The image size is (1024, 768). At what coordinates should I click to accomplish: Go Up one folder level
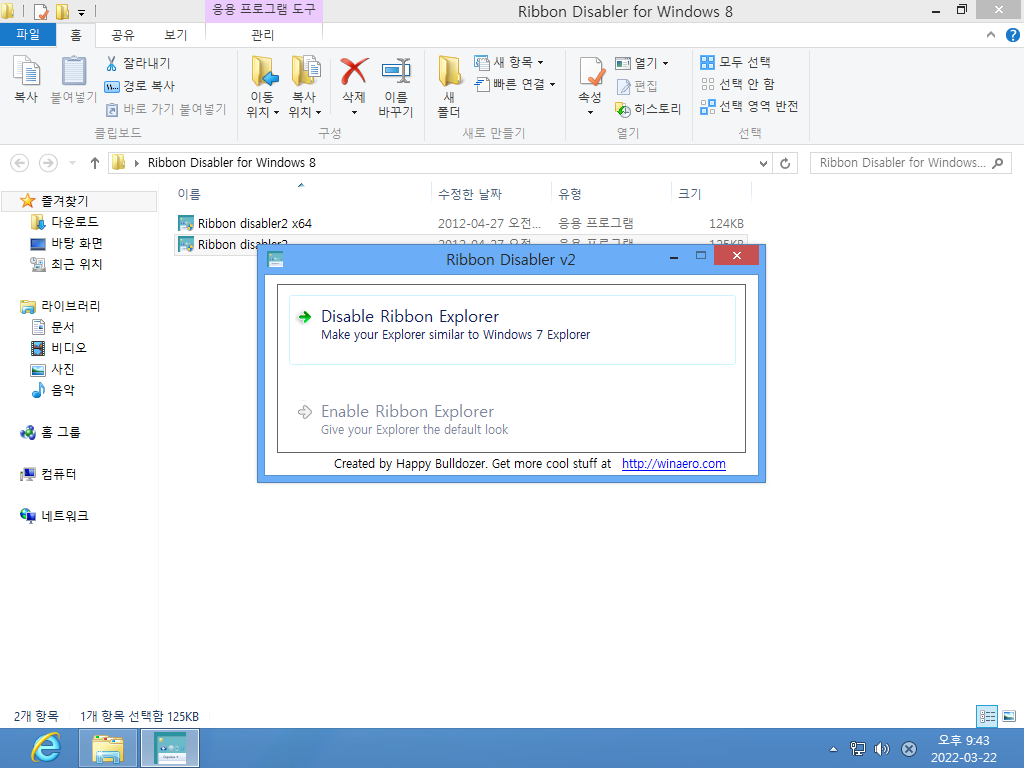point(95,163)
